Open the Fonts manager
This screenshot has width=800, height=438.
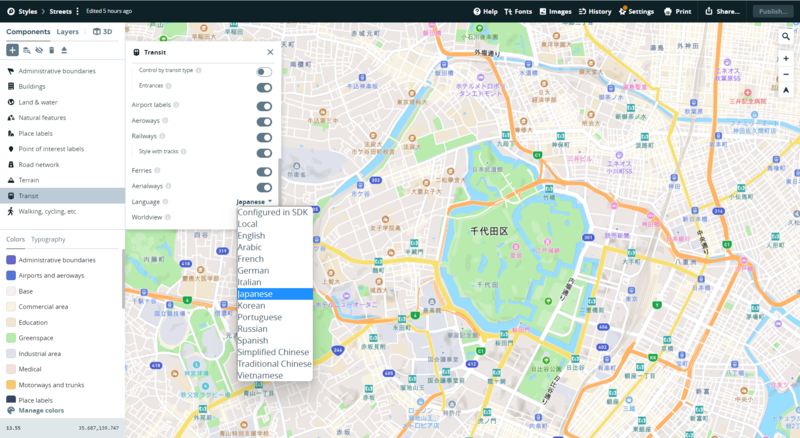(x=518, y=11)
